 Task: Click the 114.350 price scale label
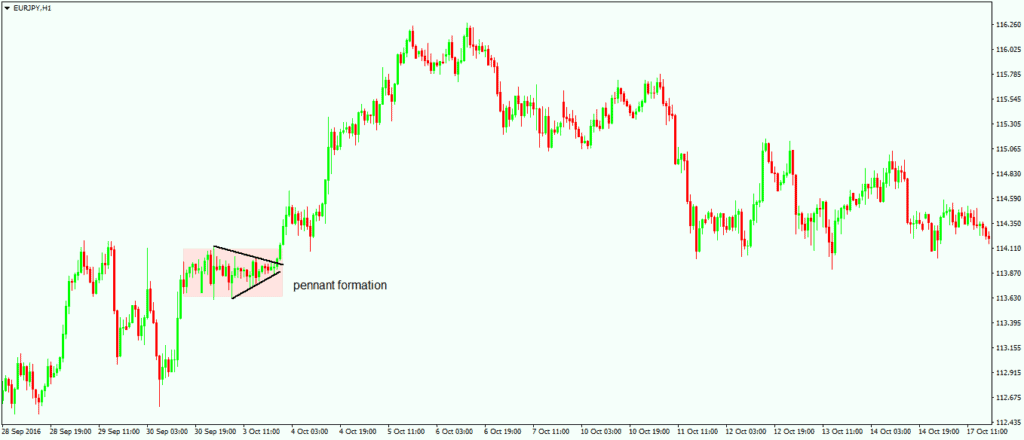[1008, 223]
